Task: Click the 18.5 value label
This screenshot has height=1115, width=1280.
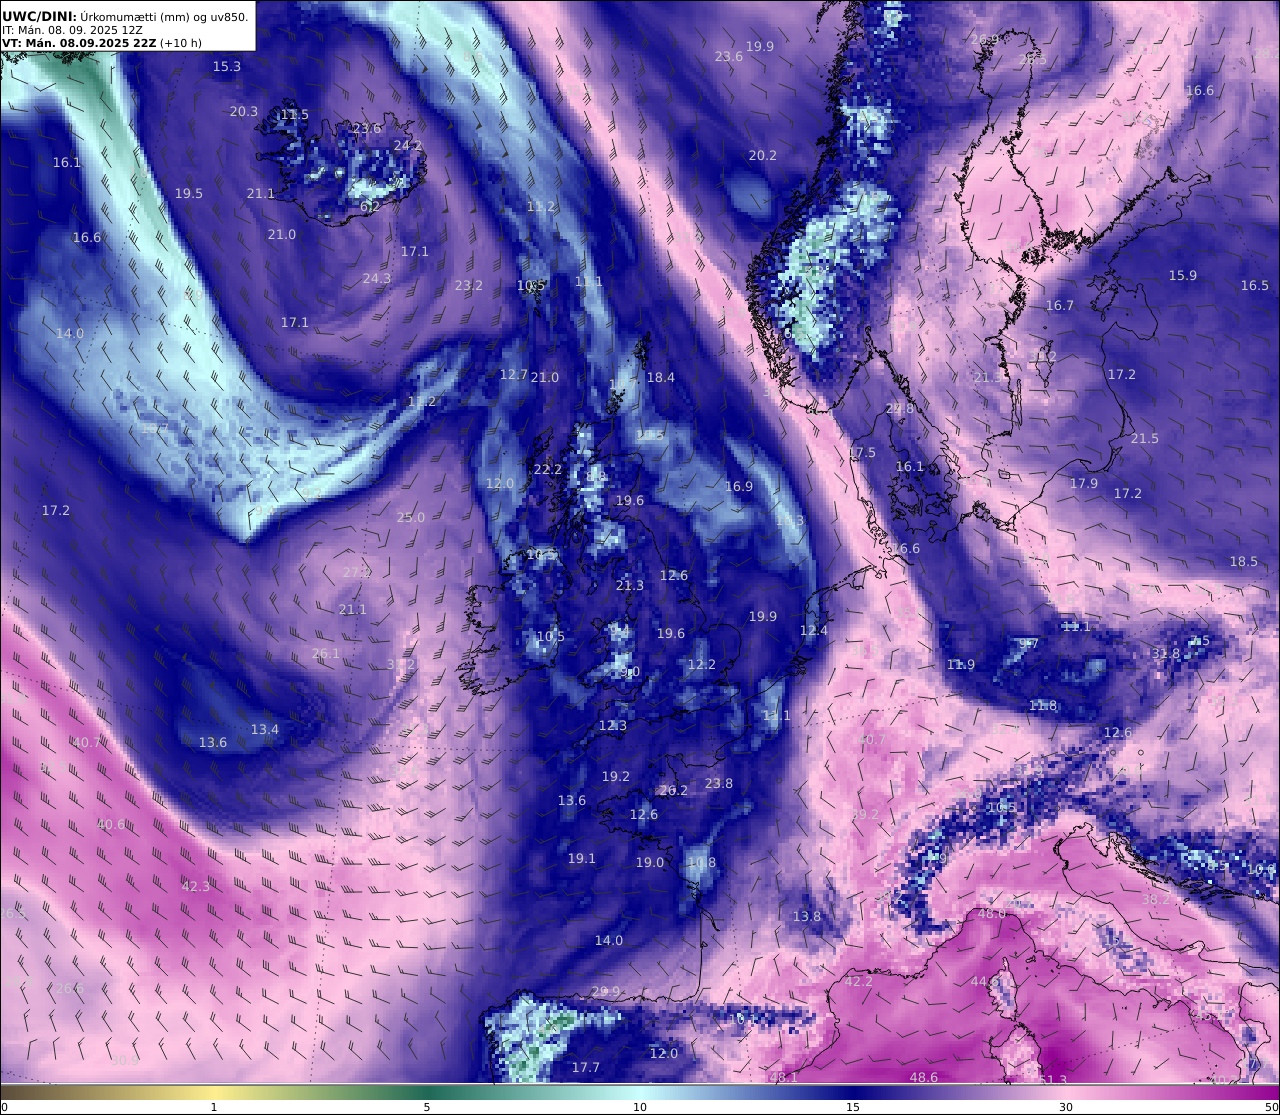Action: coord(1244,562)
